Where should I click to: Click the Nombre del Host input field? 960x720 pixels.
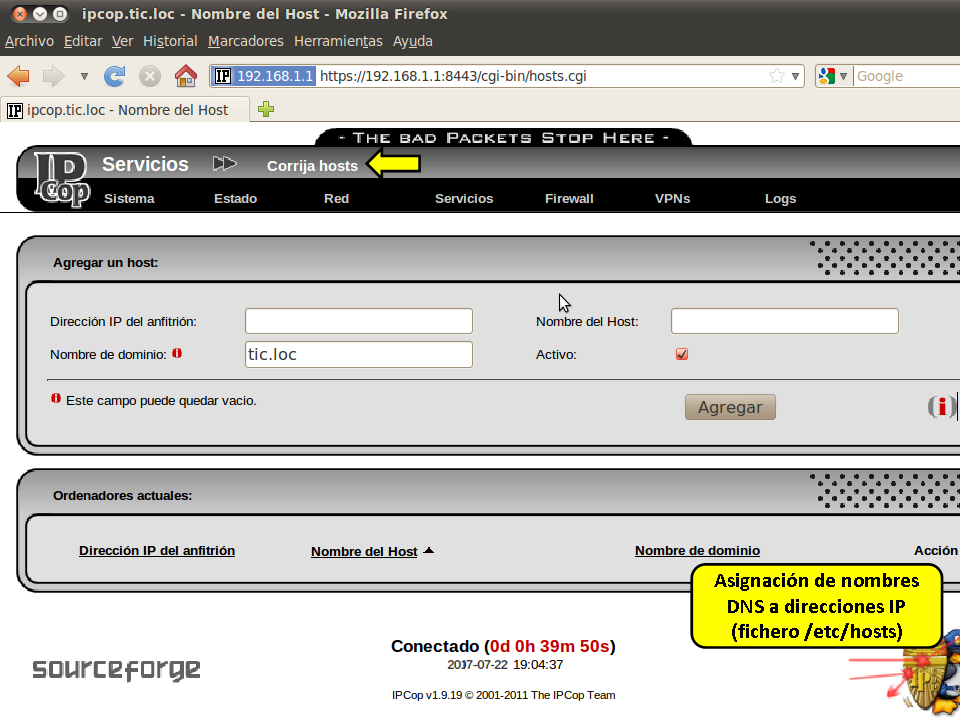pos(784,321)
